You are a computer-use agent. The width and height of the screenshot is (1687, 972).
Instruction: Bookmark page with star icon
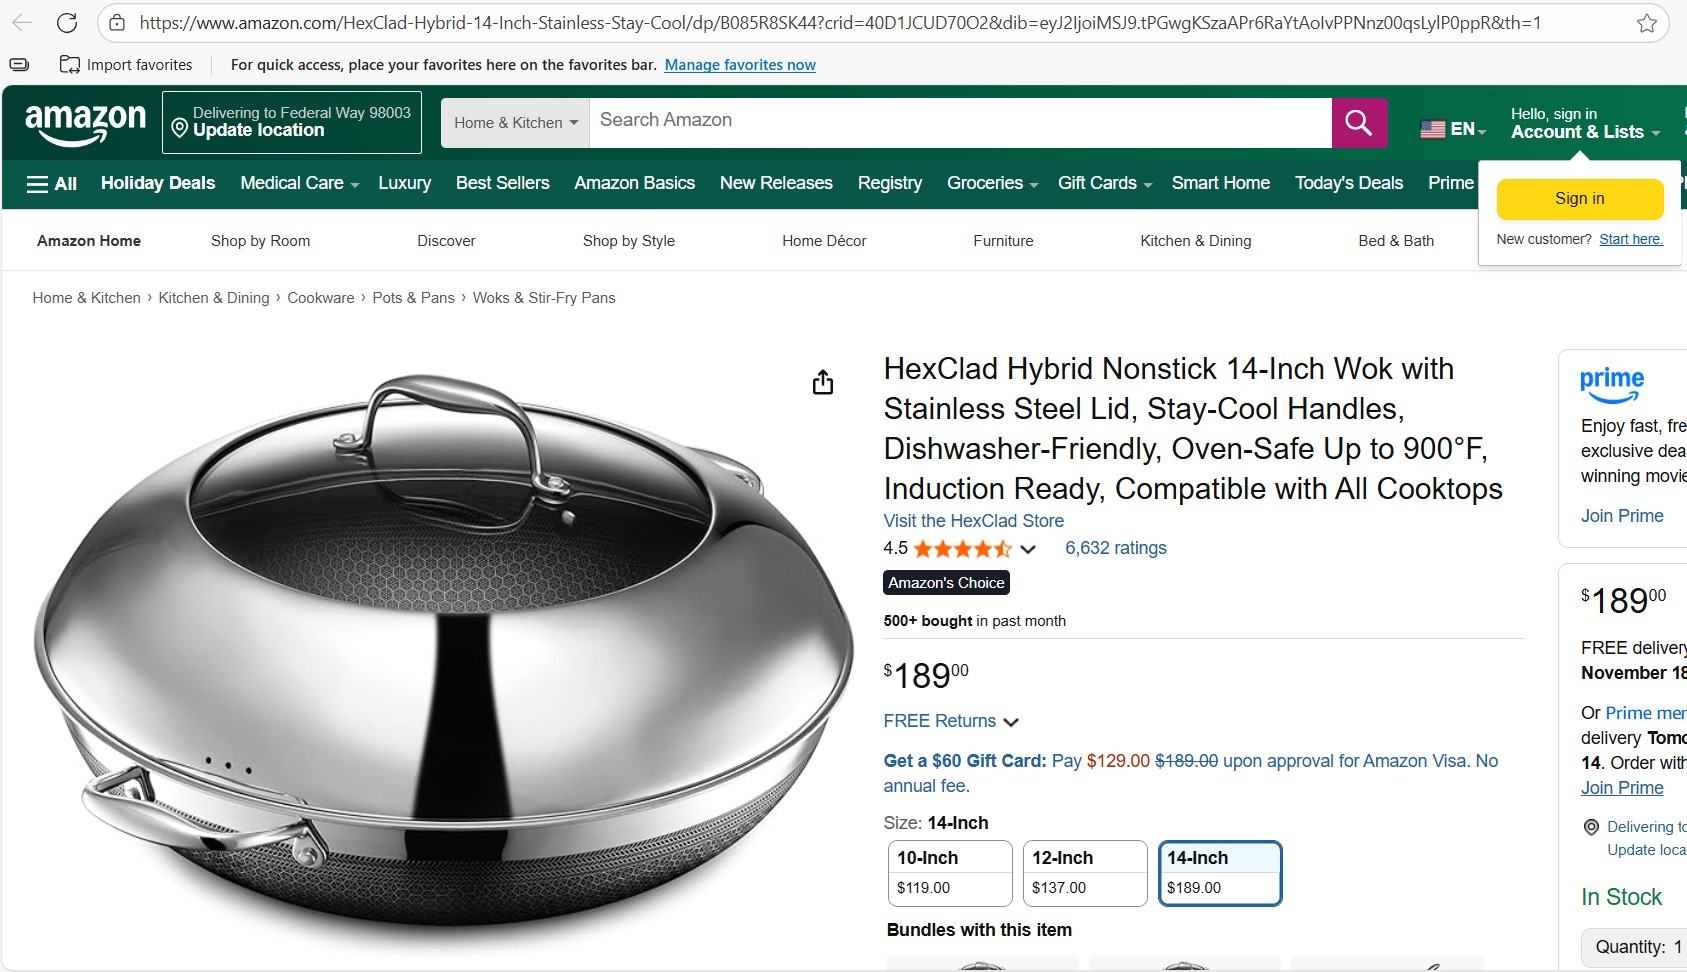(1646, 23)
